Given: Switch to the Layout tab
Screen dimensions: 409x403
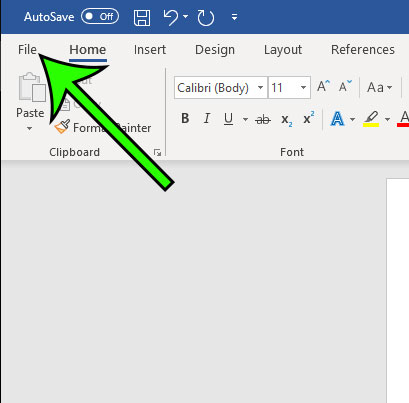Looking at the screenshot, I should [283, 50].
